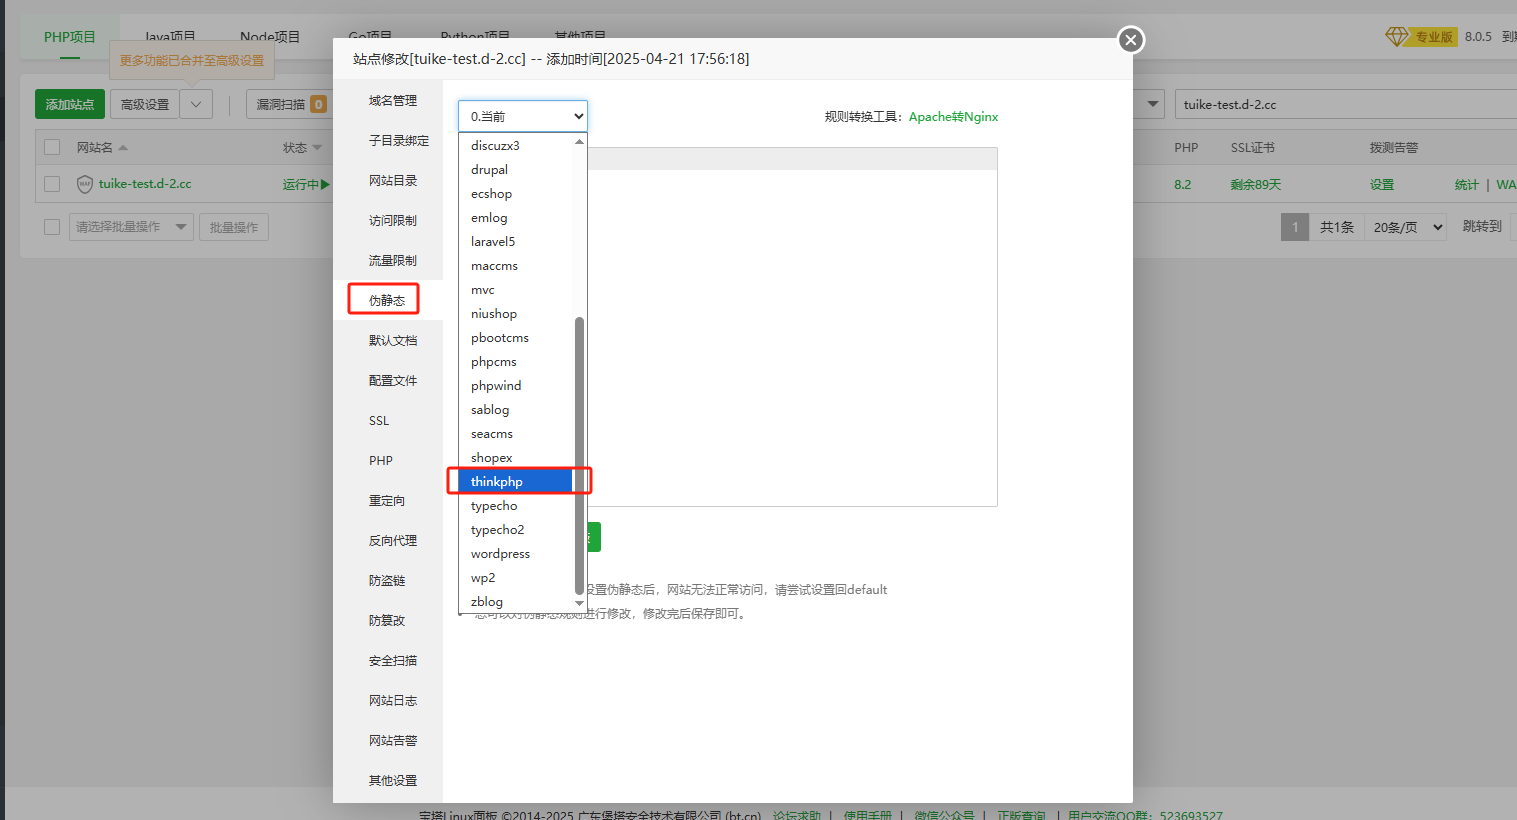Image resolution: width=1517 pixels, height=820 pixels.
Task: Click the vulnerability scan count badge
Action: click(x=318, y=104)
